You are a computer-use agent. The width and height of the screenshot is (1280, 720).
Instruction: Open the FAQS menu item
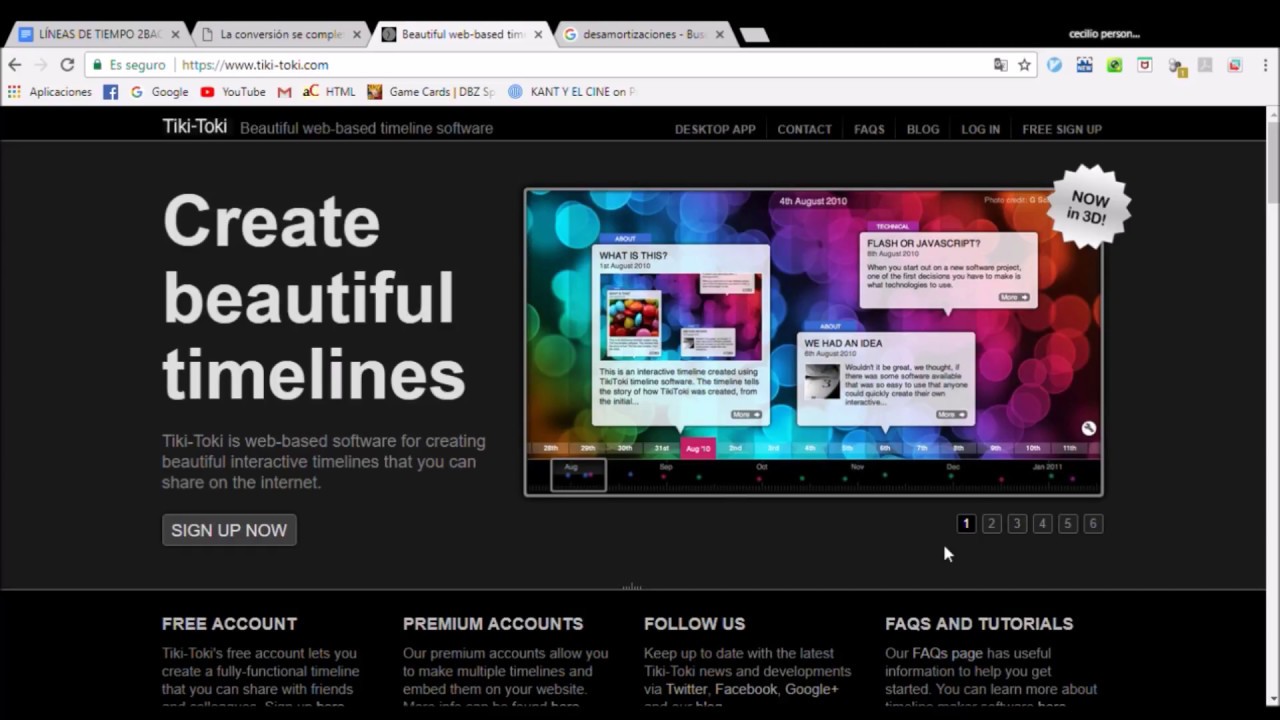click(x=869, y=129)
